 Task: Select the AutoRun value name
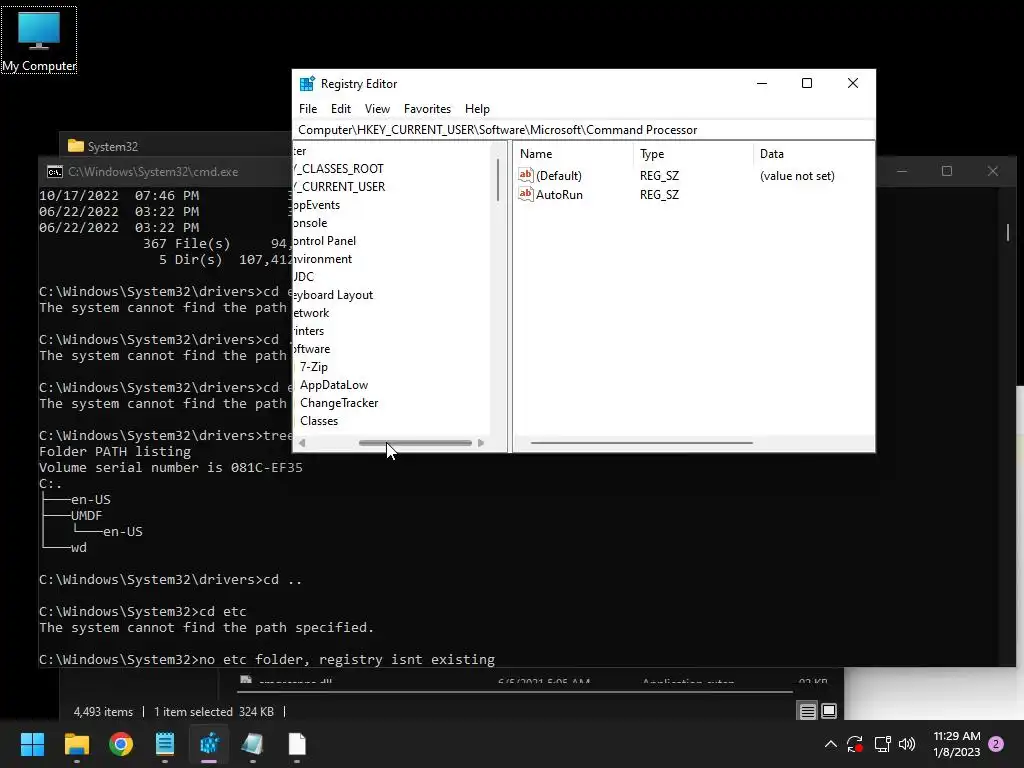click(x=559, y=195)
